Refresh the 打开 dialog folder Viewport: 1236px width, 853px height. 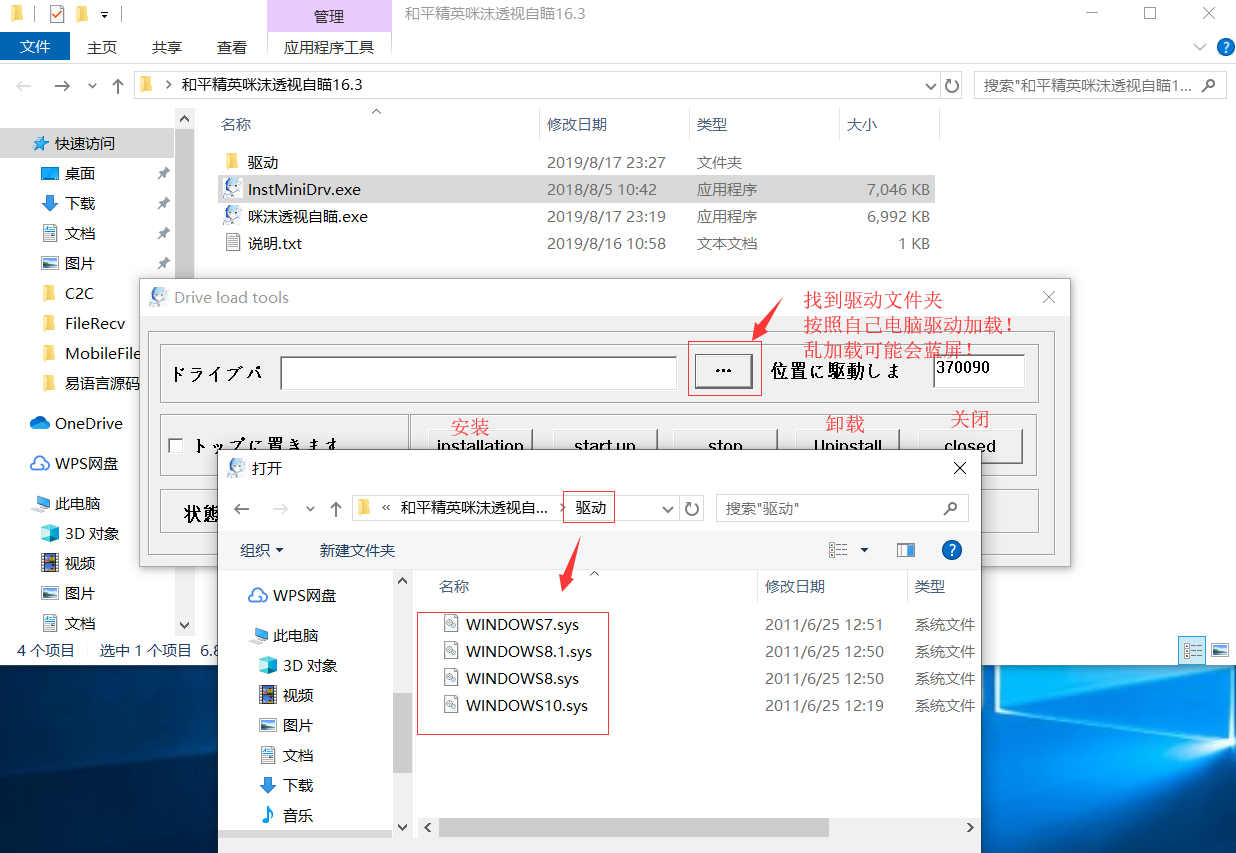click(692, 509)
